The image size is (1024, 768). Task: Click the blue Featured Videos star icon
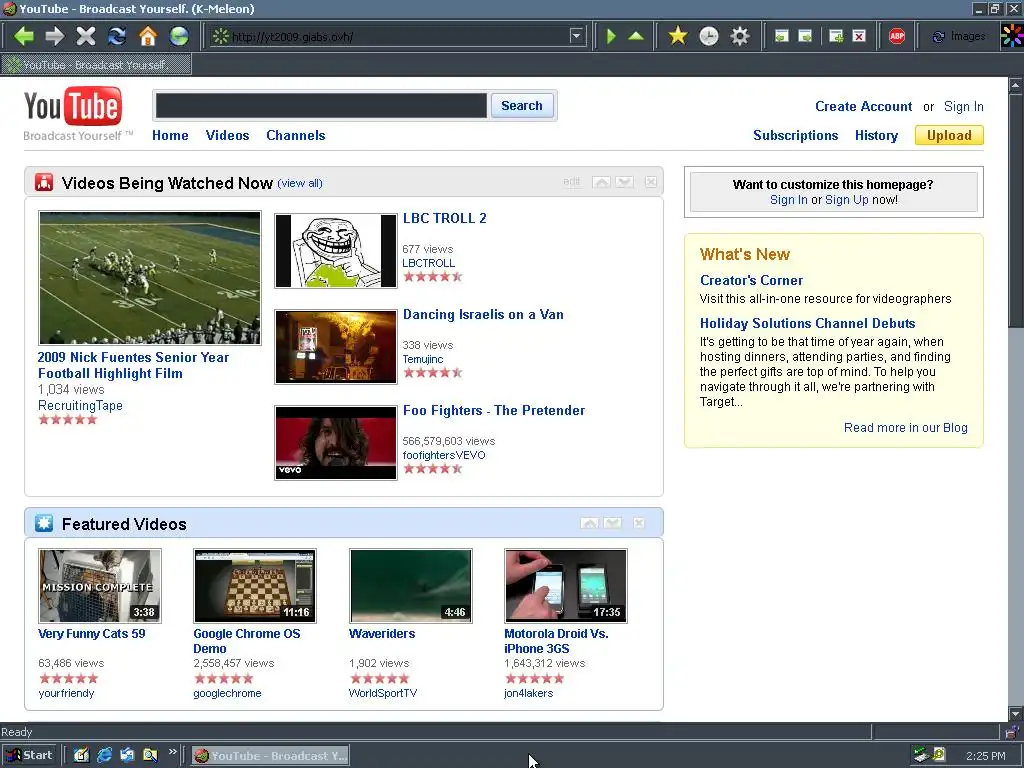44,523
